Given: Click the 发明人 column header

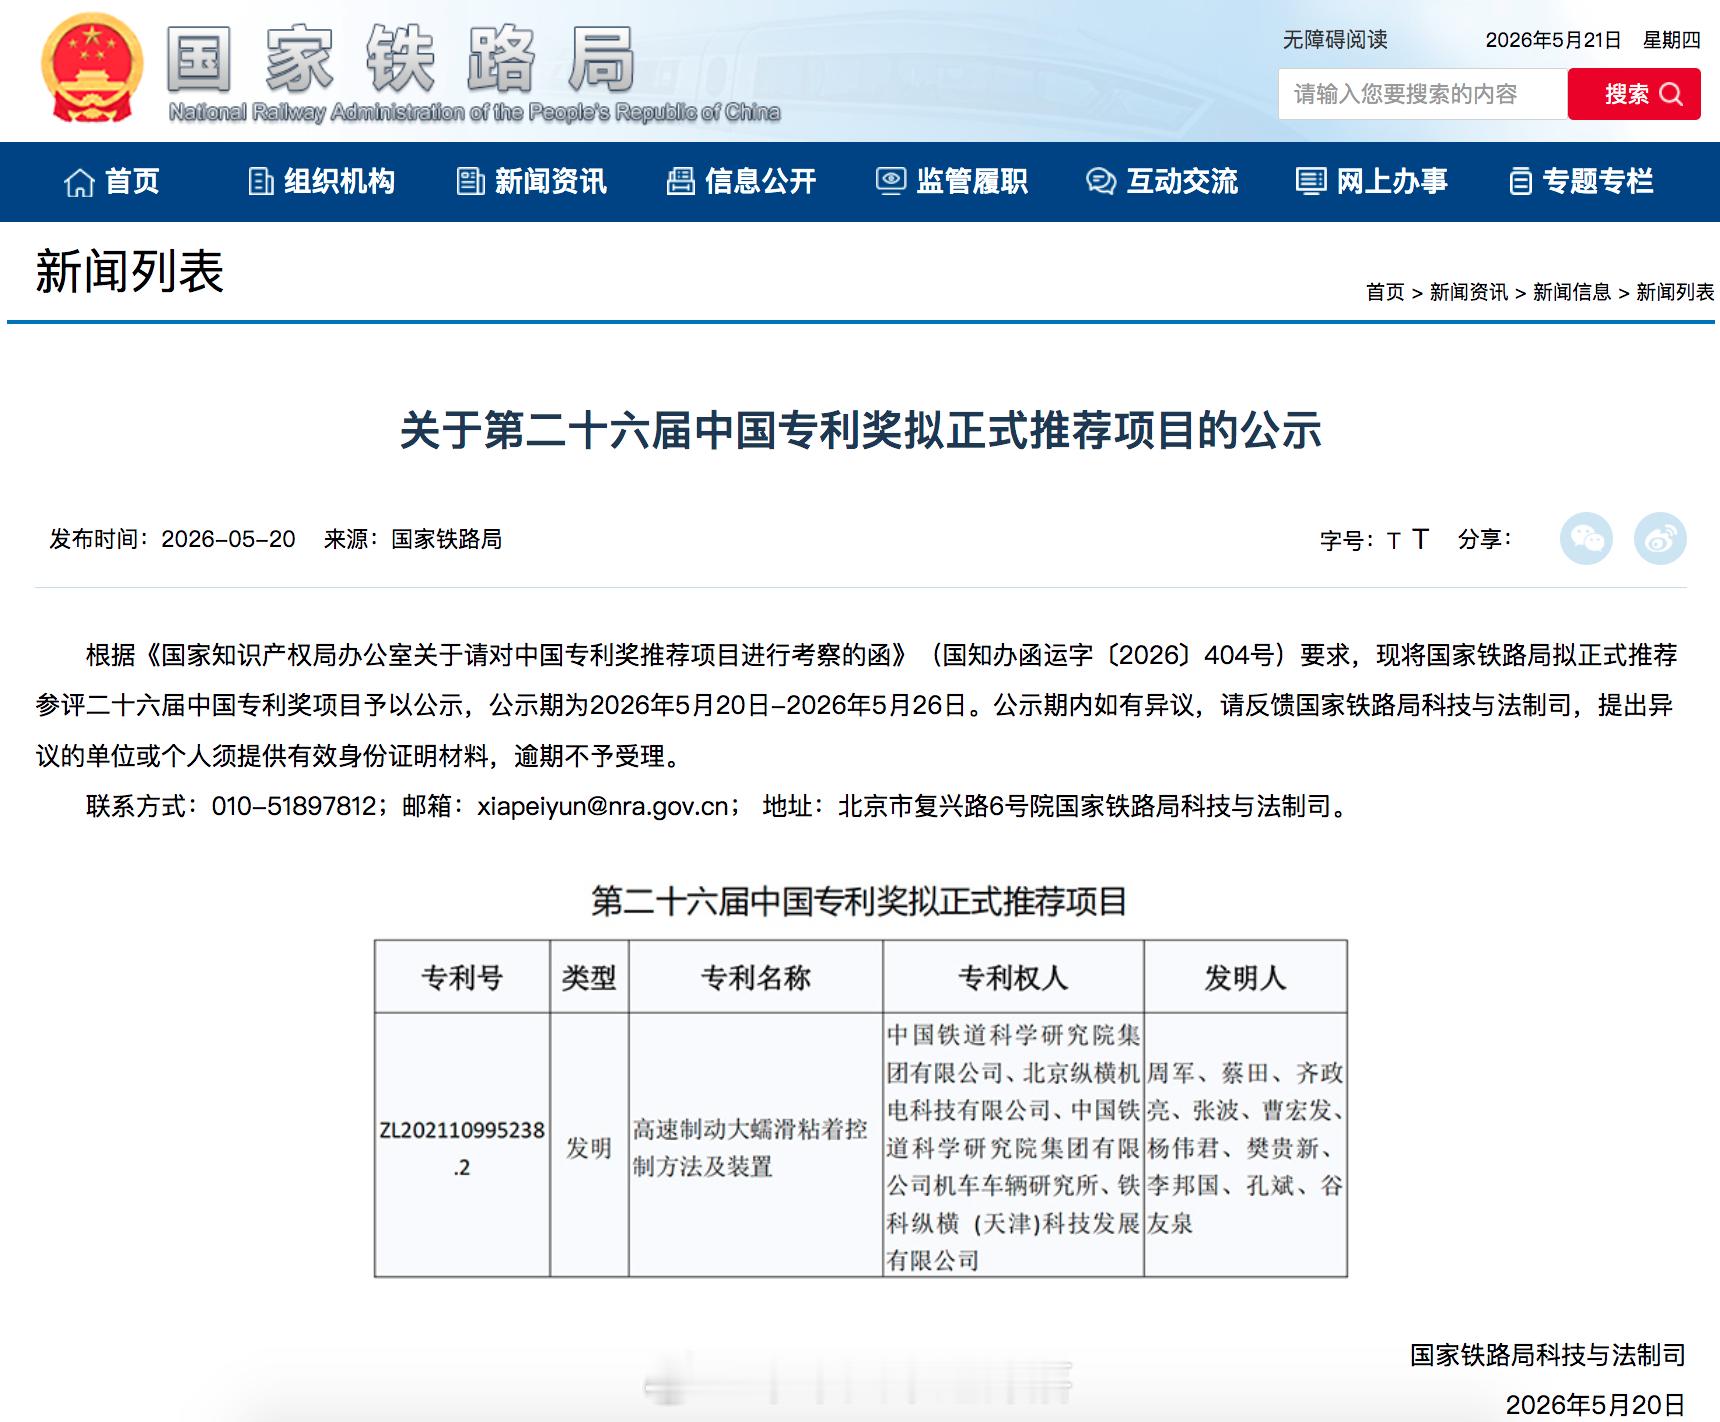Looking at the screenshot, I should tap(1245, 977).
